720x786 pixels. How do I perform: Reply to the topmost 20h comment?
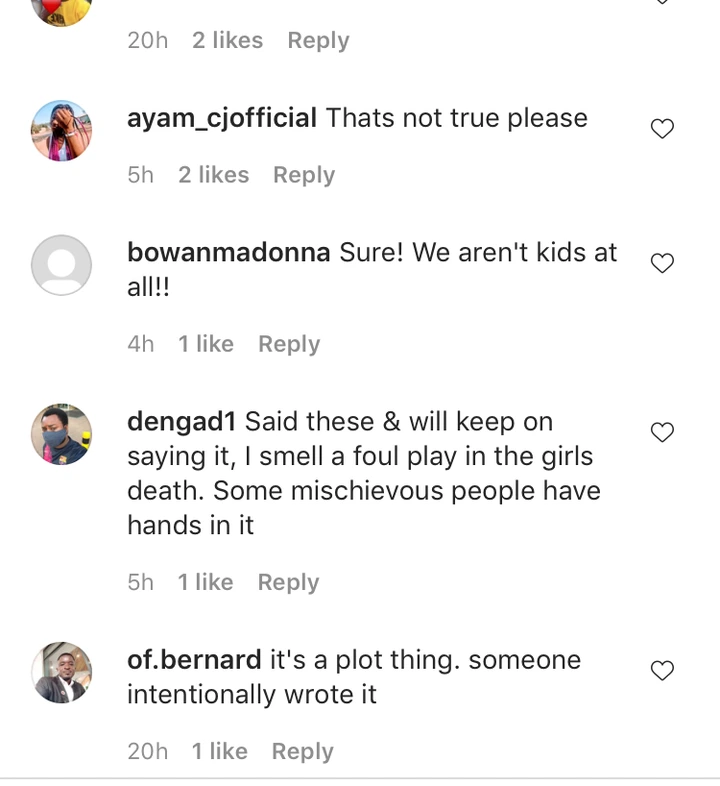pyautogui.click(x=318, y=41)
